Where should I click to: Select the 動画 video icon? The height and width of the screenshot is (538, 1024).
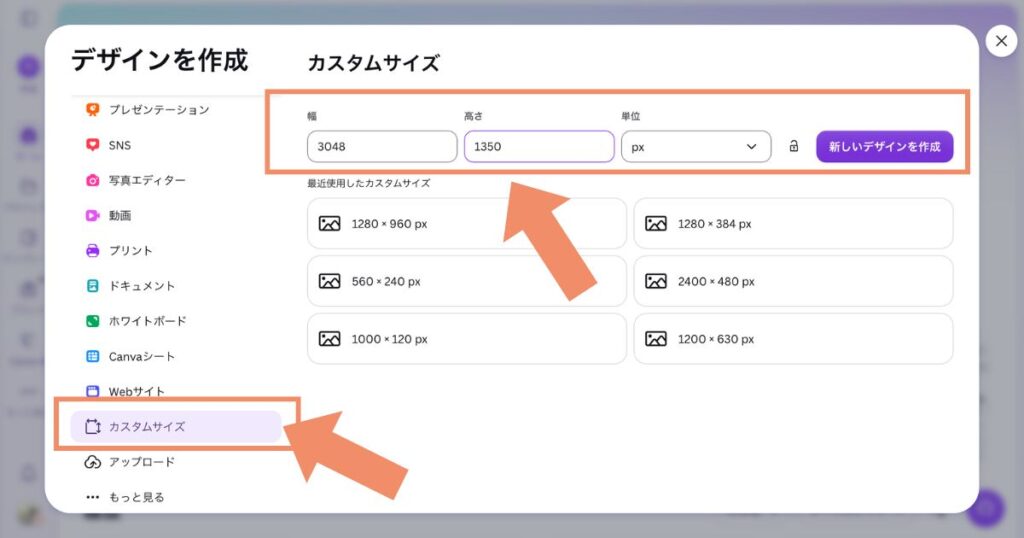[93, 215]
